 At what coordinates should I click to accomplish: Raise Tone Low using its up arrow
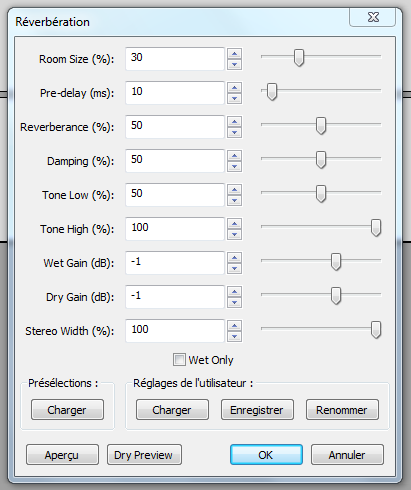[235, 190]
